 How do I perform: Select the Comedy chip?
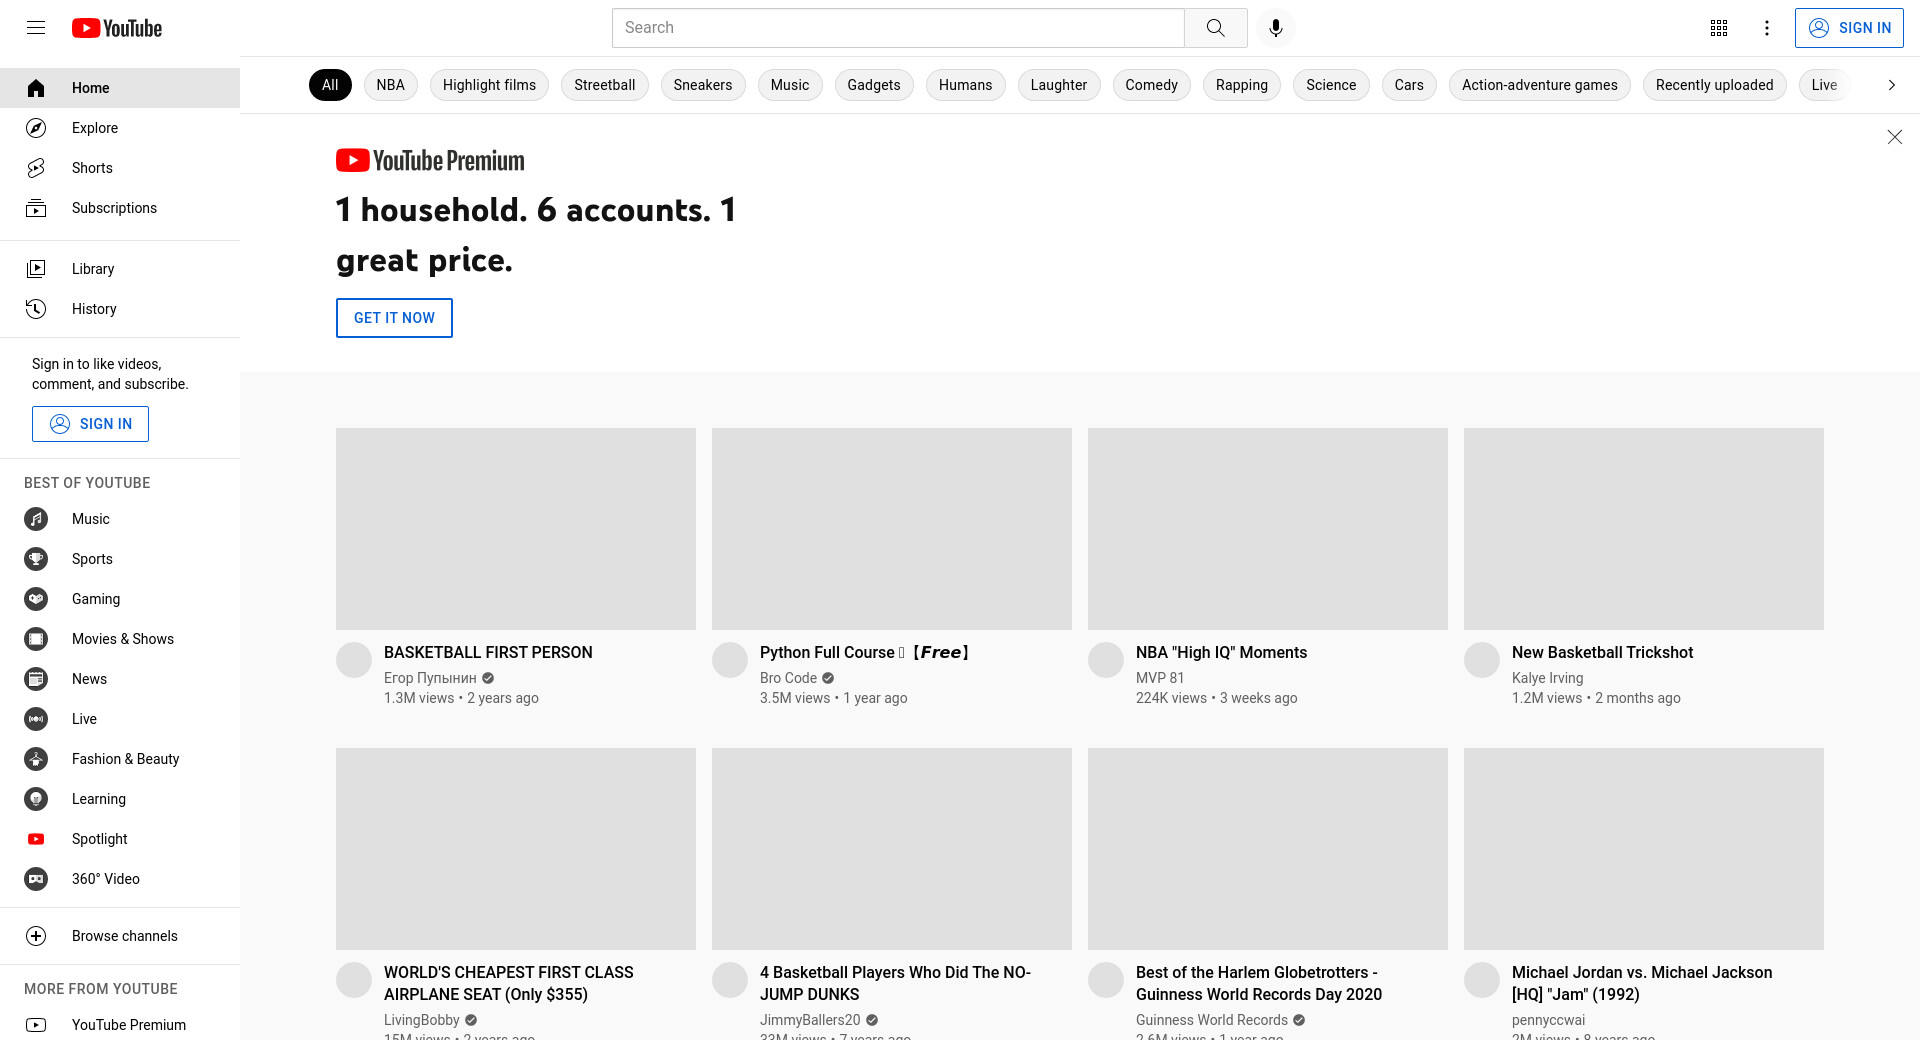pos(1152,85)
